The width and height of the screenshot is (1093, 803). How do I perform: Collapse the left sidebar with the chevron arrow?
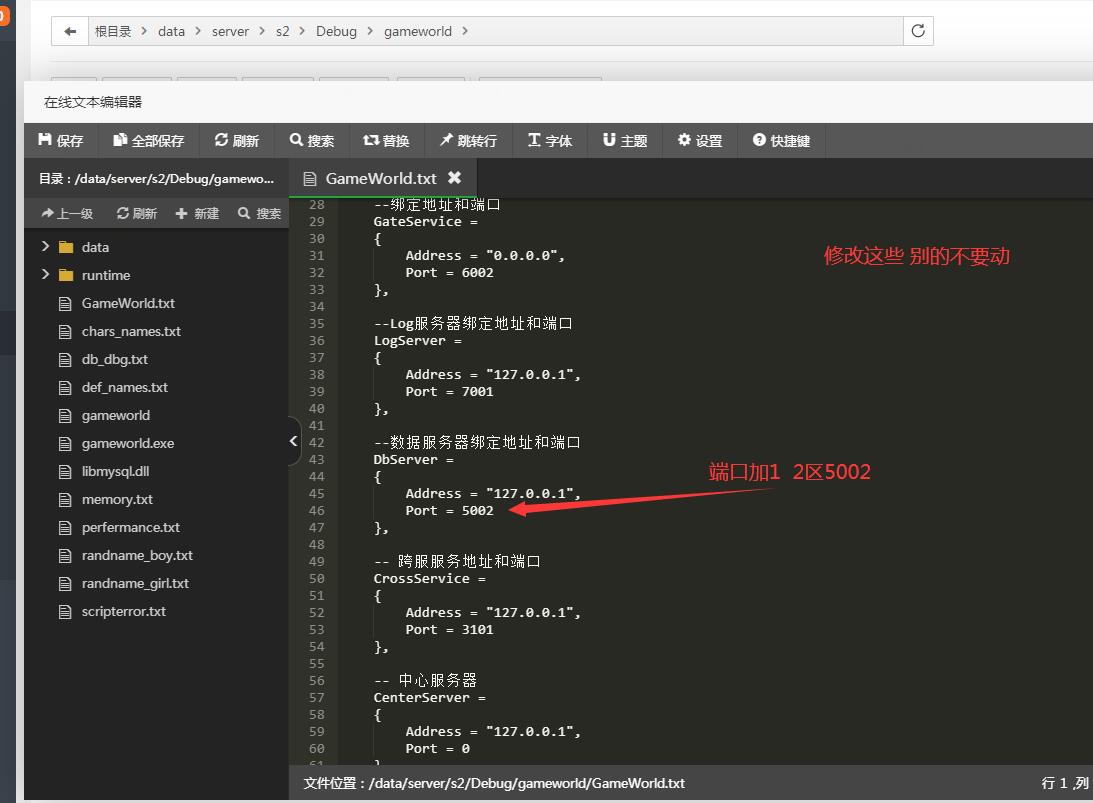[293, 440]
